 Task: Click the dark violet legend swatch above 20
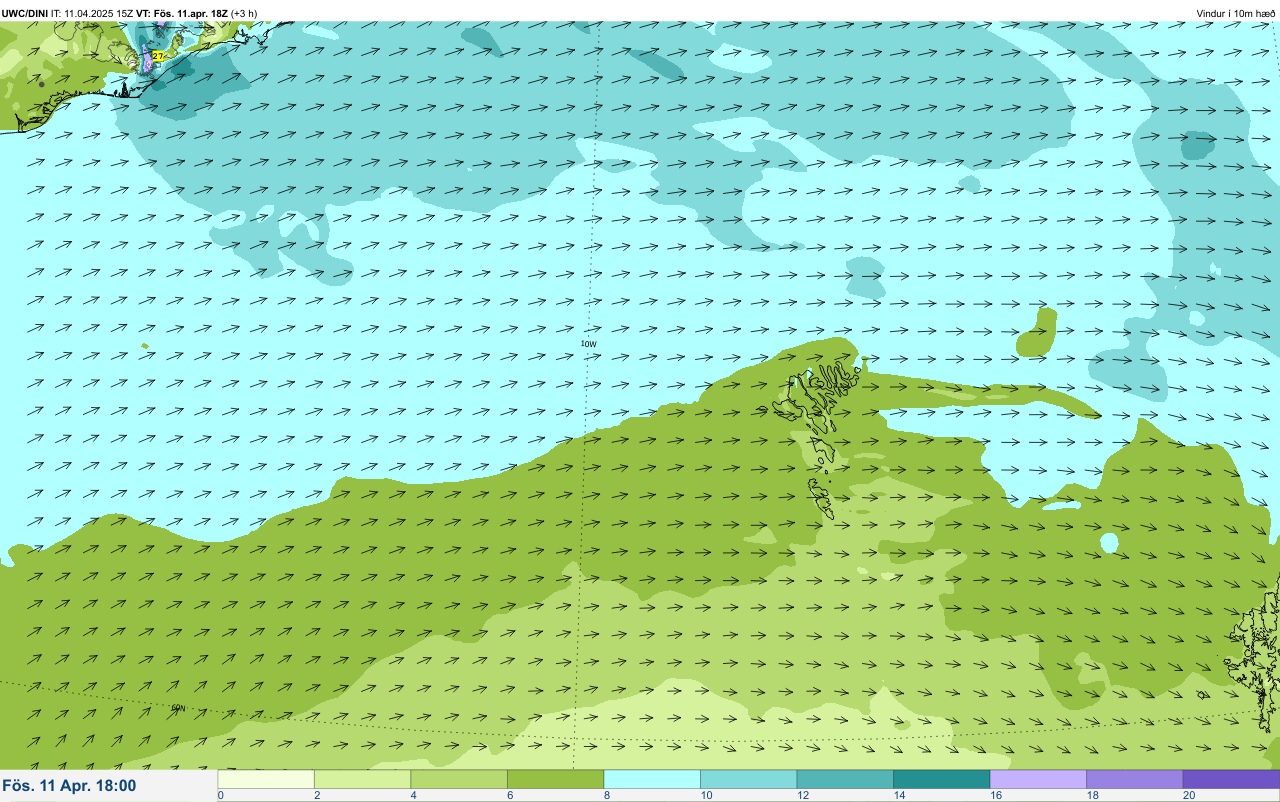1231,779
